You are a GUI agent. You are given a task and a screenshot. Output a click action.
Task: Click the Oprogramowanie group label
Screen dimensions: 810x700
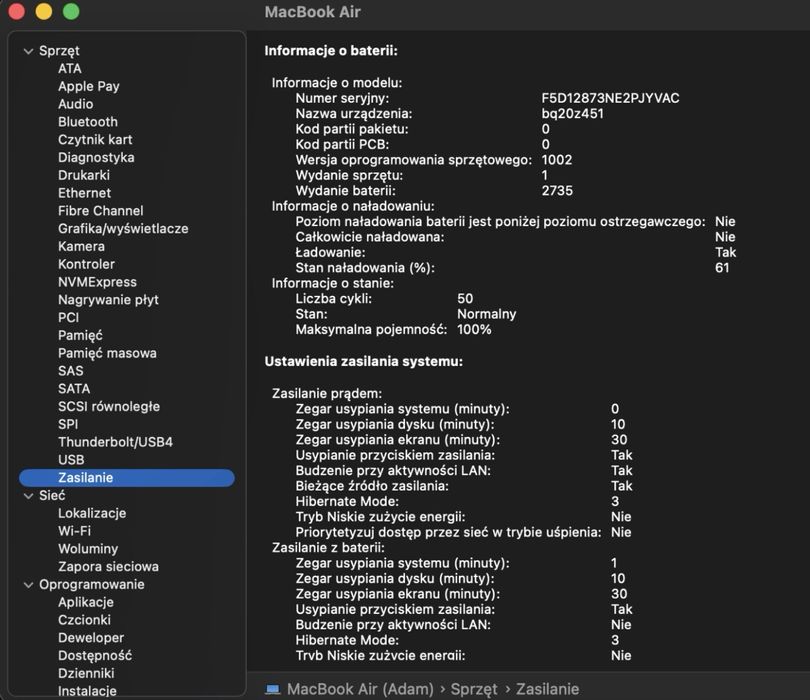(92, 585)
